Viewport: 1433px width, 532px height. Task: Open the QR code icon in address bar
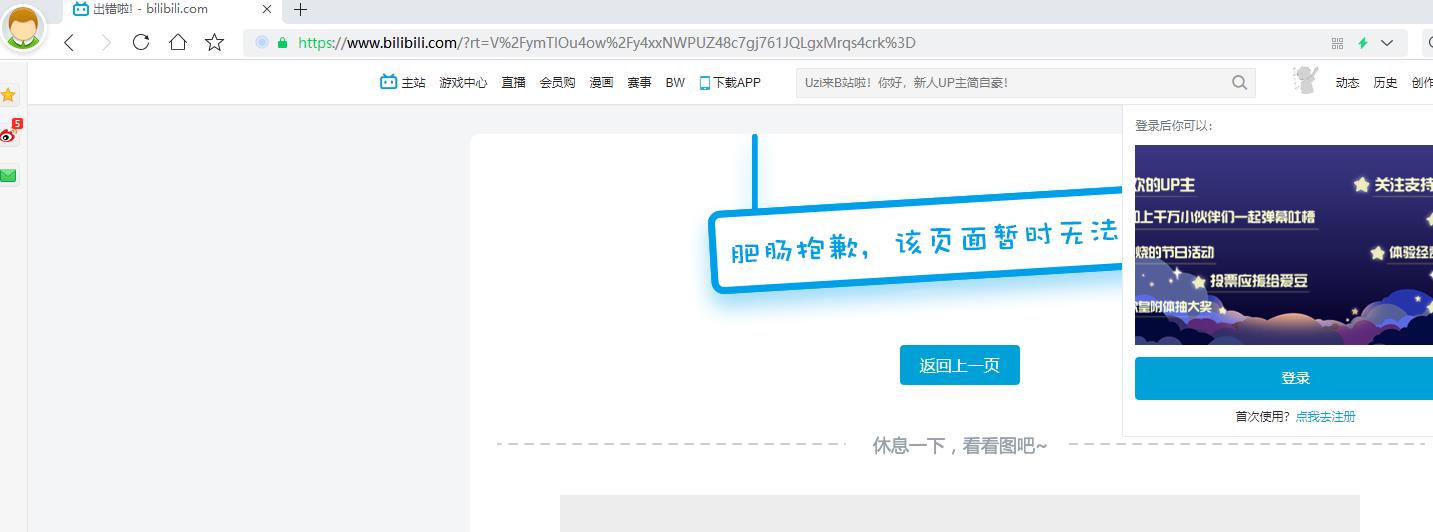(x=1337, y=43)
